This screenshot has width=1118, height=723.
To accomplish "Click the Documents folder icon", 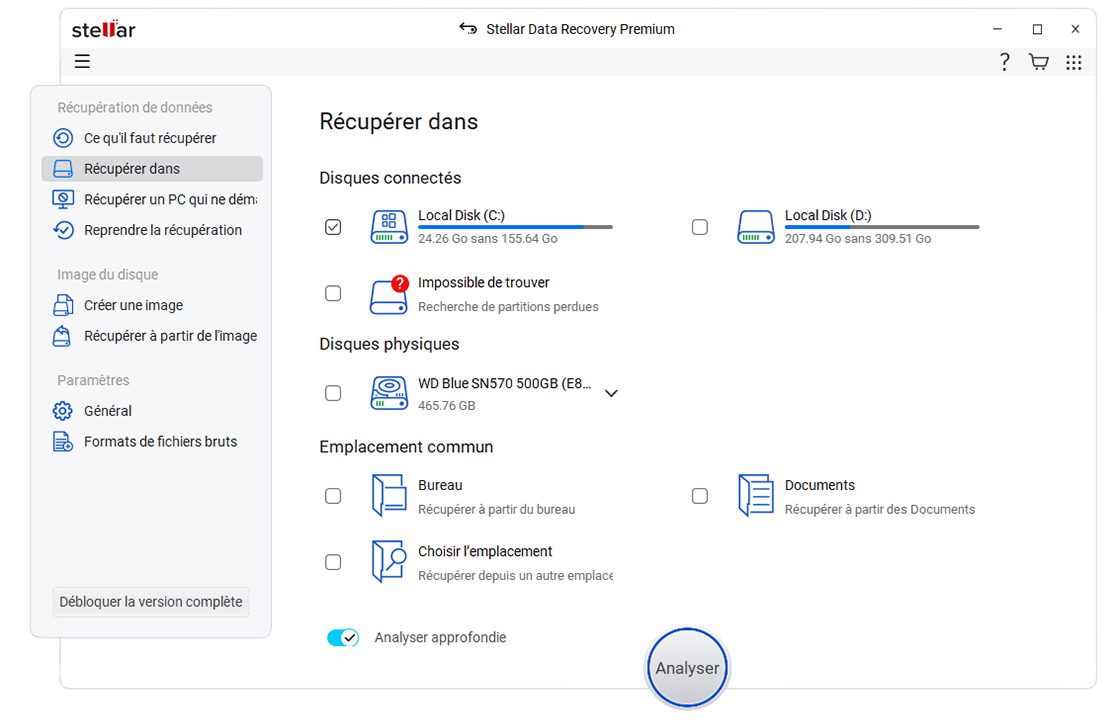I will (756, 496).
